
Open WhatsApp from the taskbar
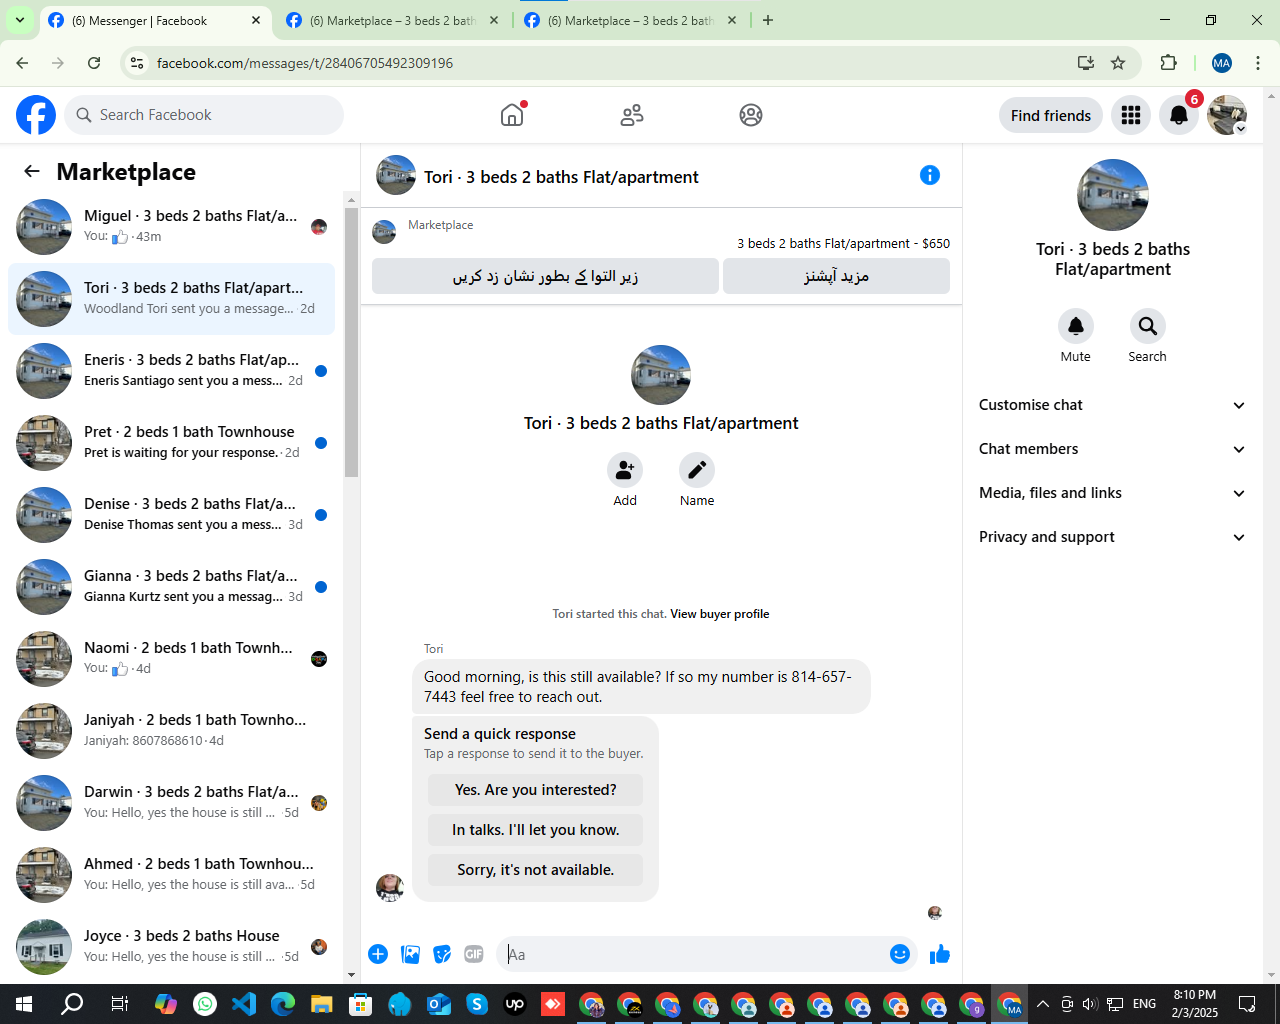(x=205, y=1004)
